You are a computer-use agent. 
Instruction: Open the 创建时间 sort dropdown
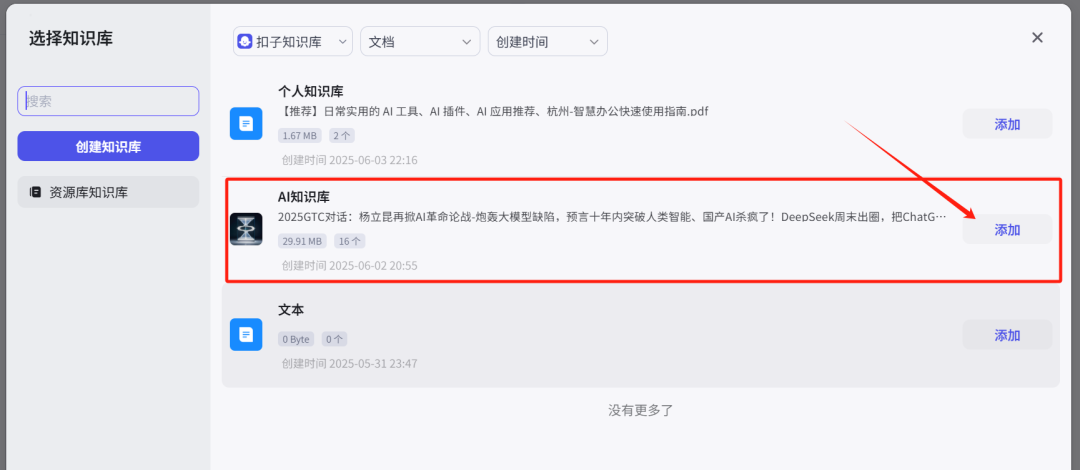pos(548,41)
